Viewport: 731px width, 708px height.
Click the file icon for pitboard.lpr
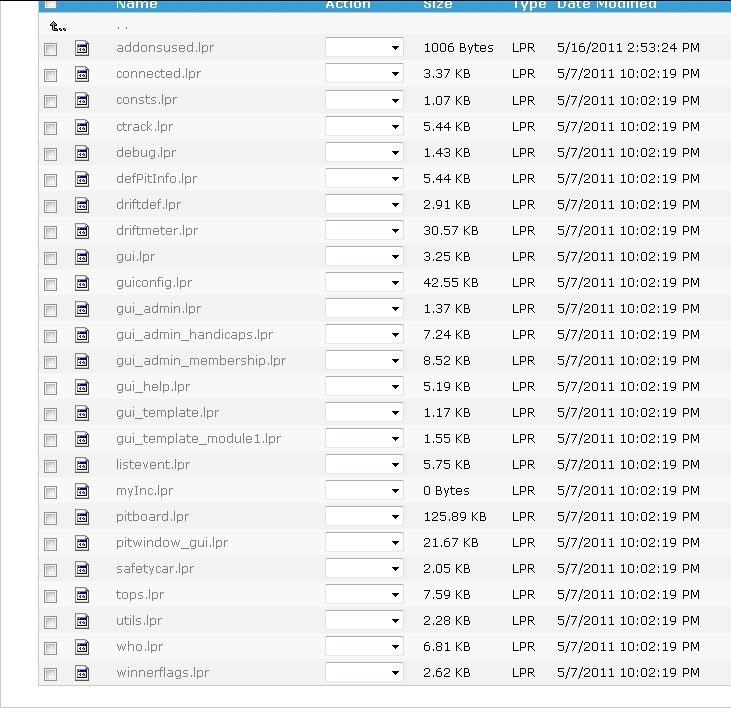(x=82, y=517)
